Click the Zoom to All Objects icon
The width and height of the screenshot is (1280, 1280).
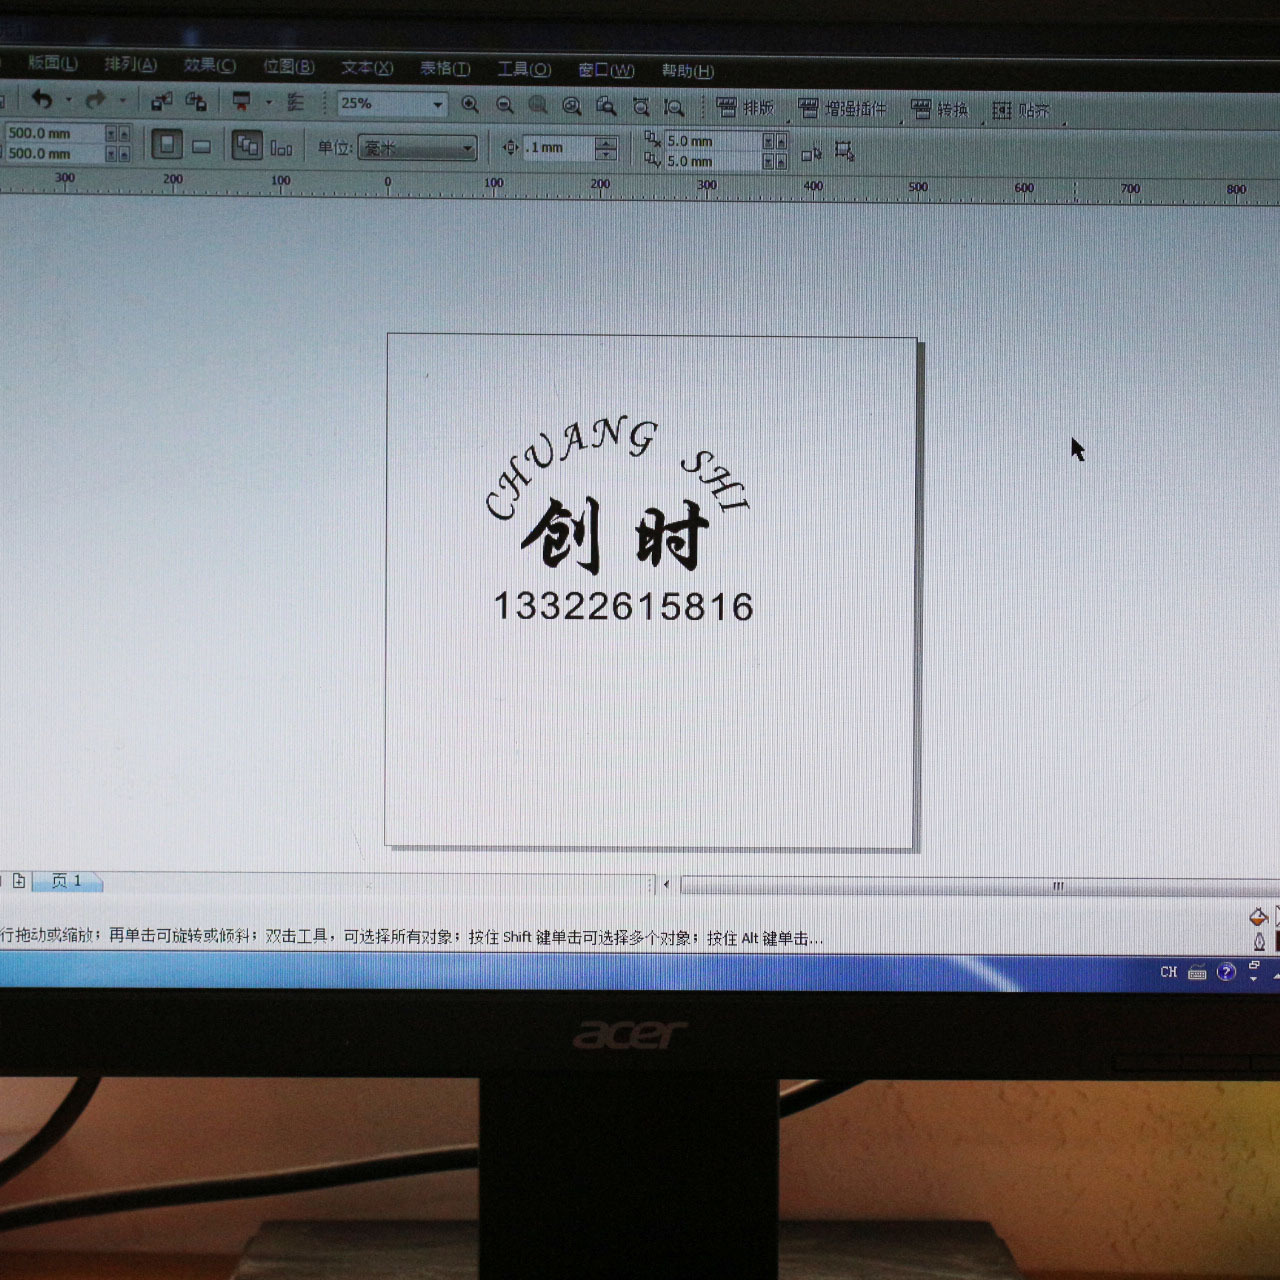pyautogui.click(x=572, y=106)
